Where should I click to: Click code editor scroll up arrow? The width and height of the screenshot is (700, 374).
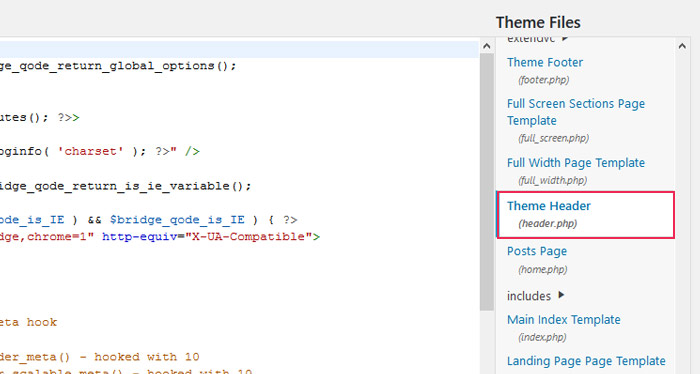[x=487, y=46]
